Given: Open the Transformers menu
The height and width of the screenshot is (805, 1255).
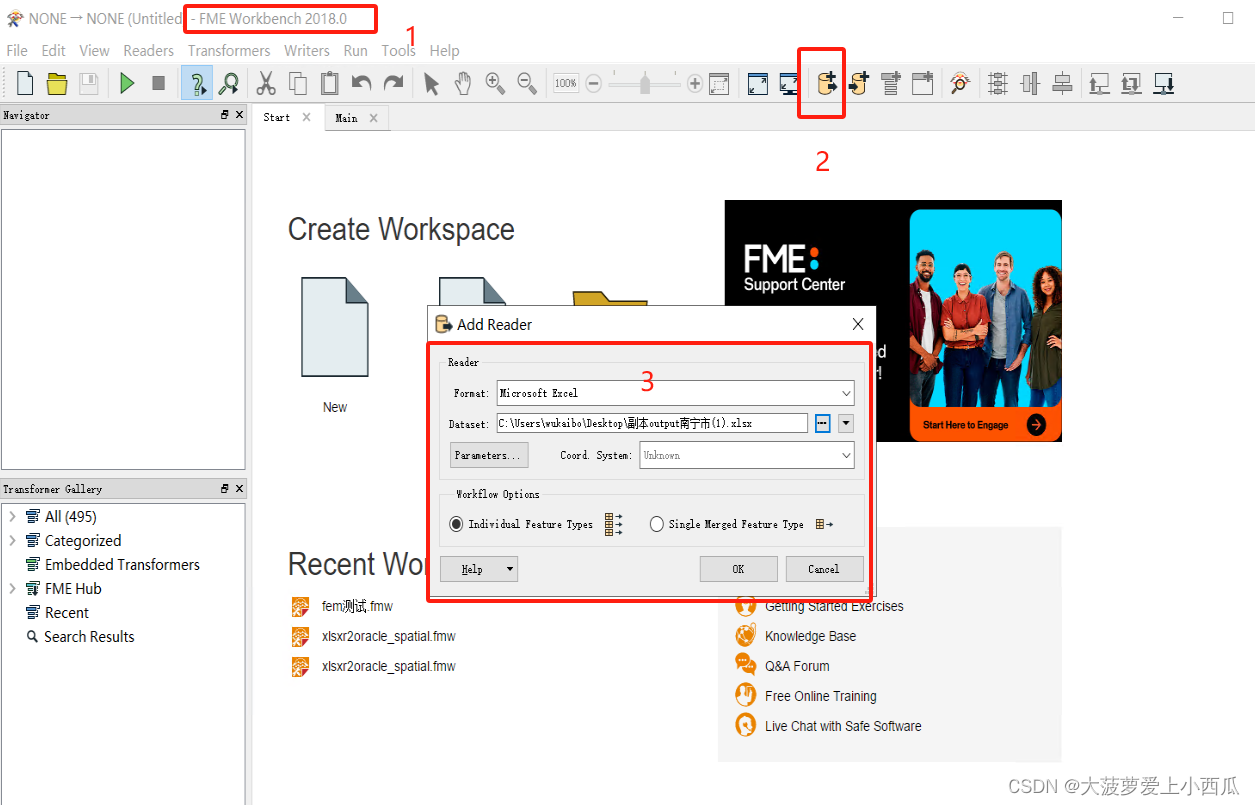Looking at the screenshot, I should tap(228, 50).
